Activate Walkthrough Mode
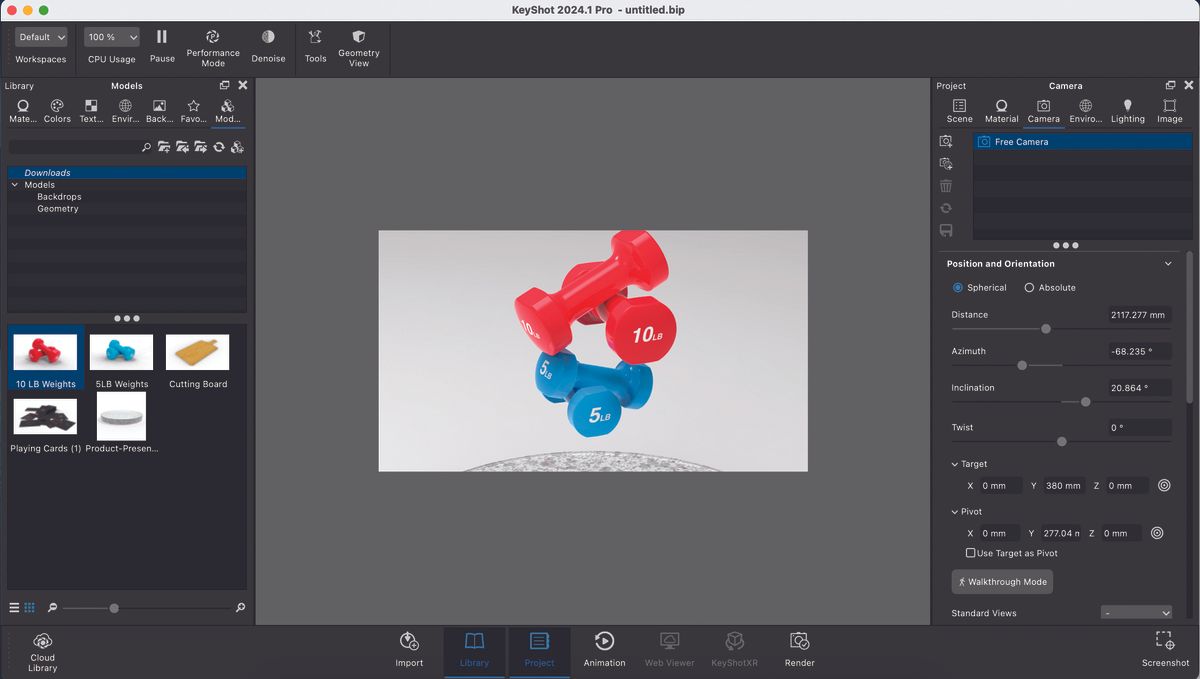1200x679 pixels. (x=1002, y=581)
